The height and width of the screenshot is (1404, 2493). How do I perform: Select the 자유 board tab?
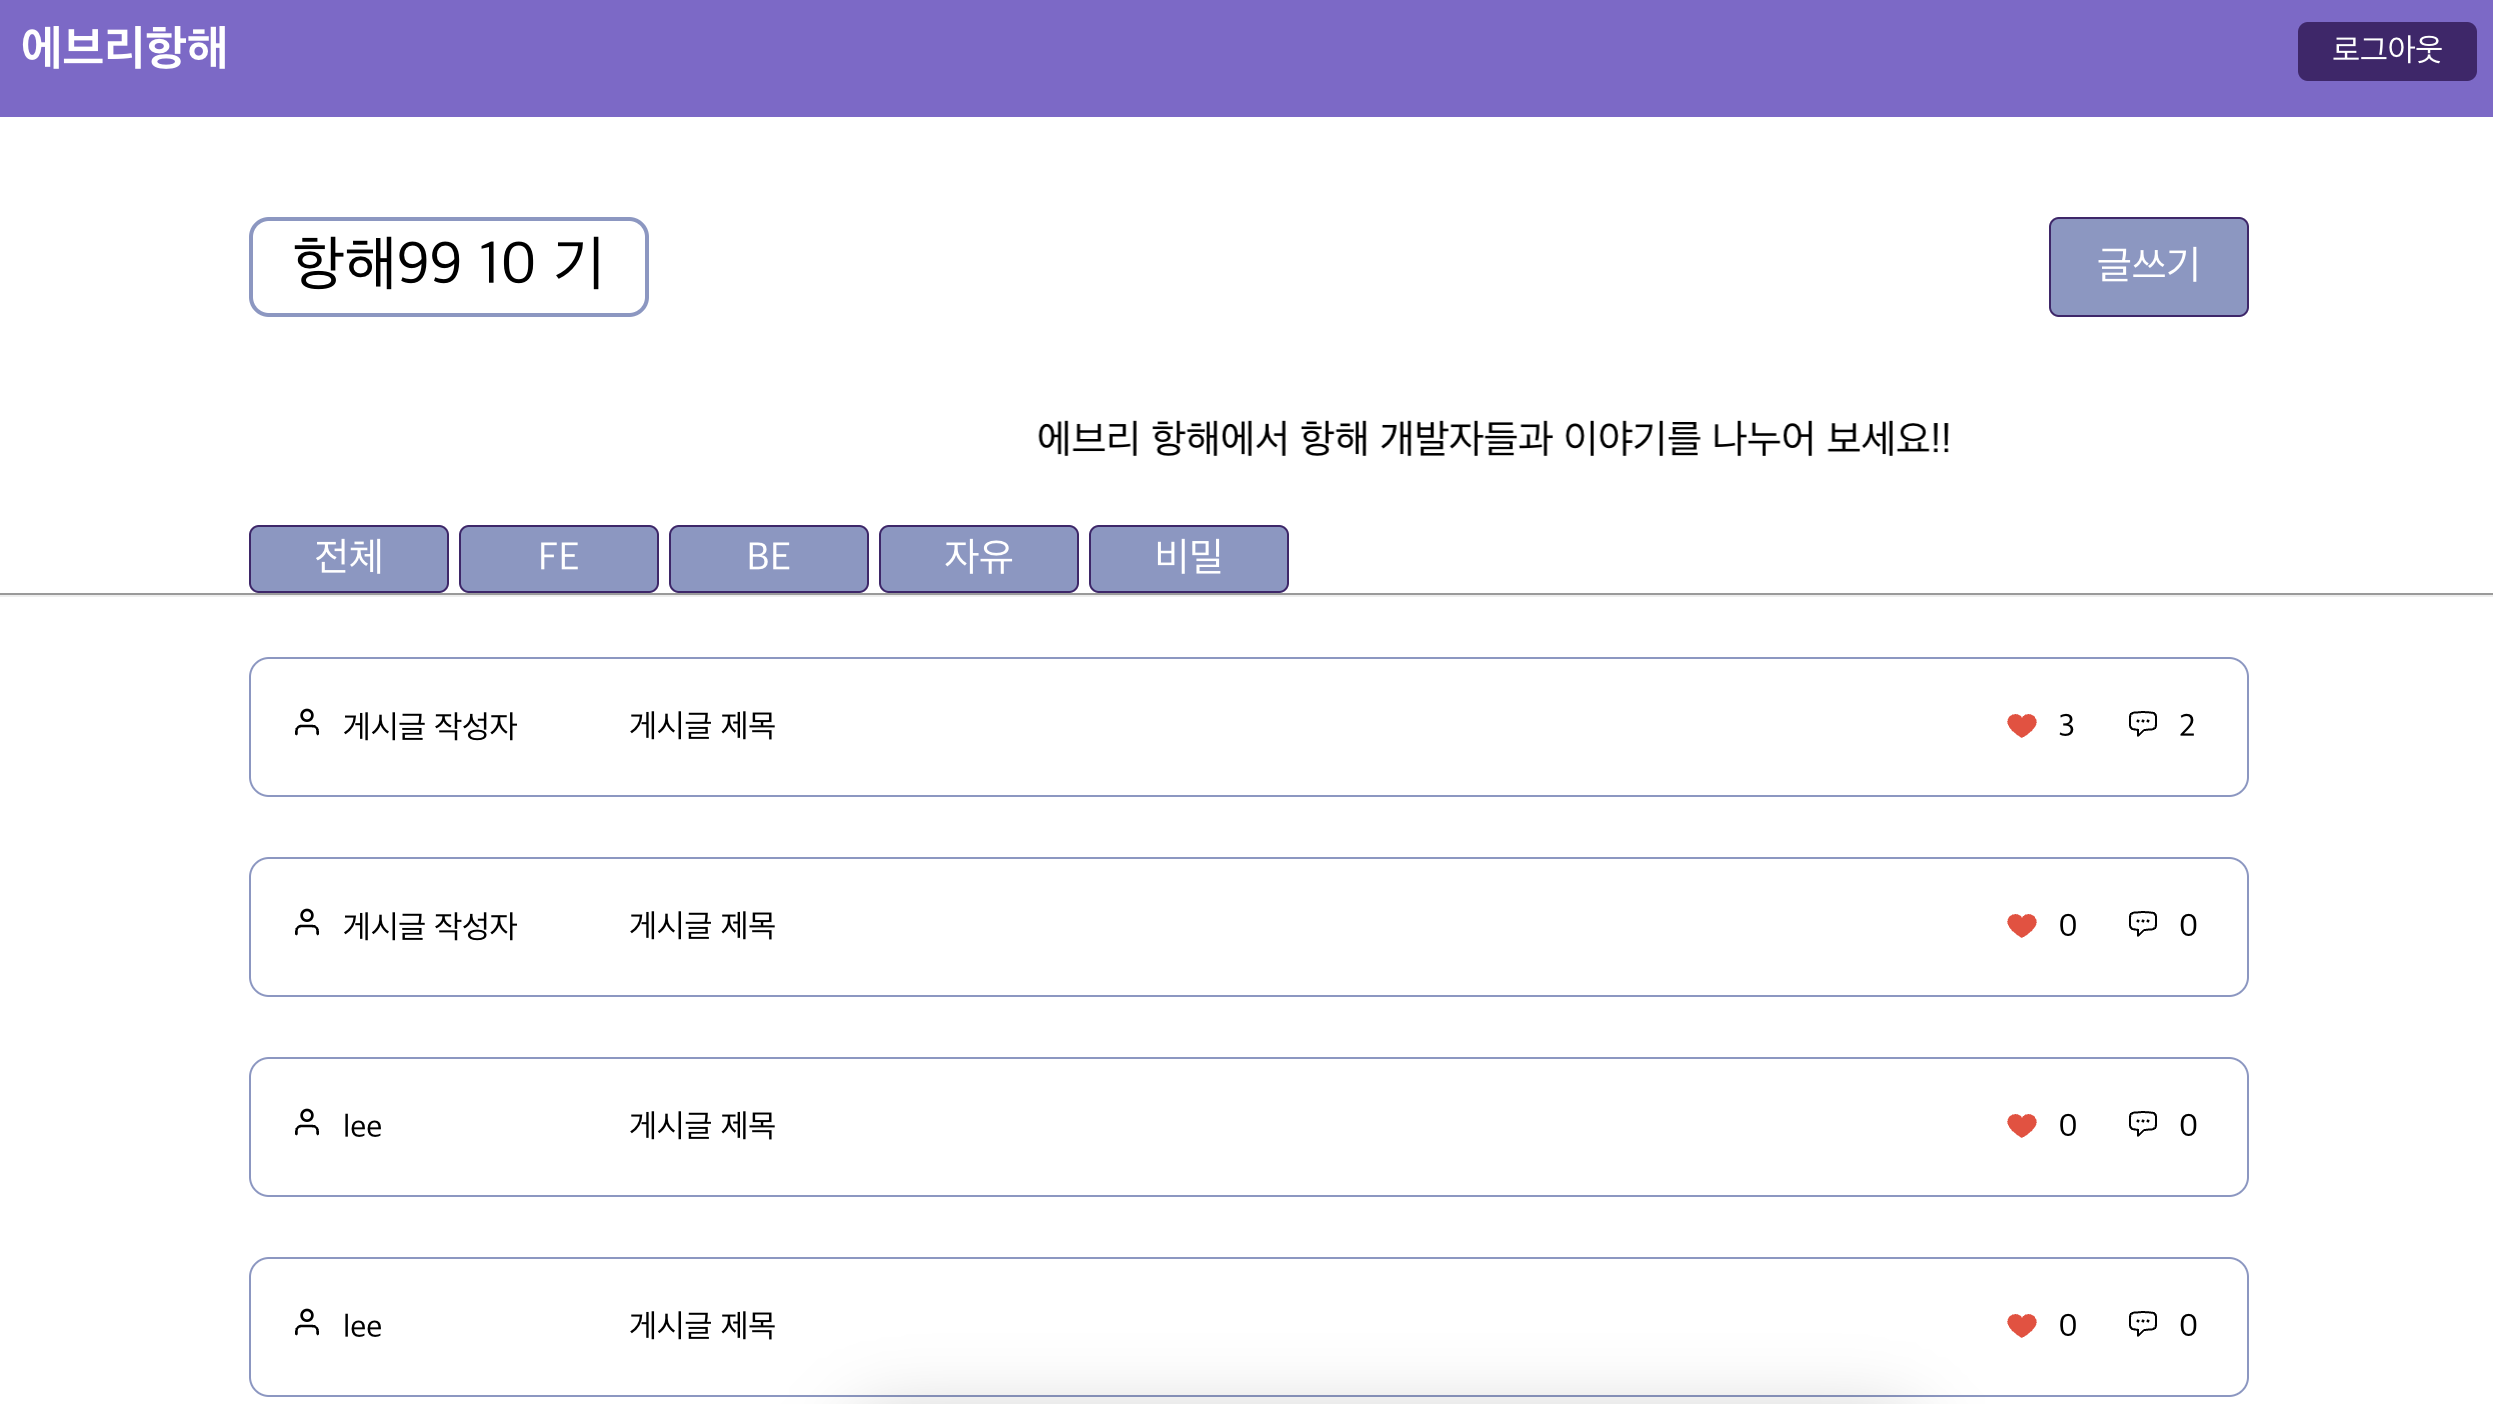pyautogui.click(x=978, y=558)
